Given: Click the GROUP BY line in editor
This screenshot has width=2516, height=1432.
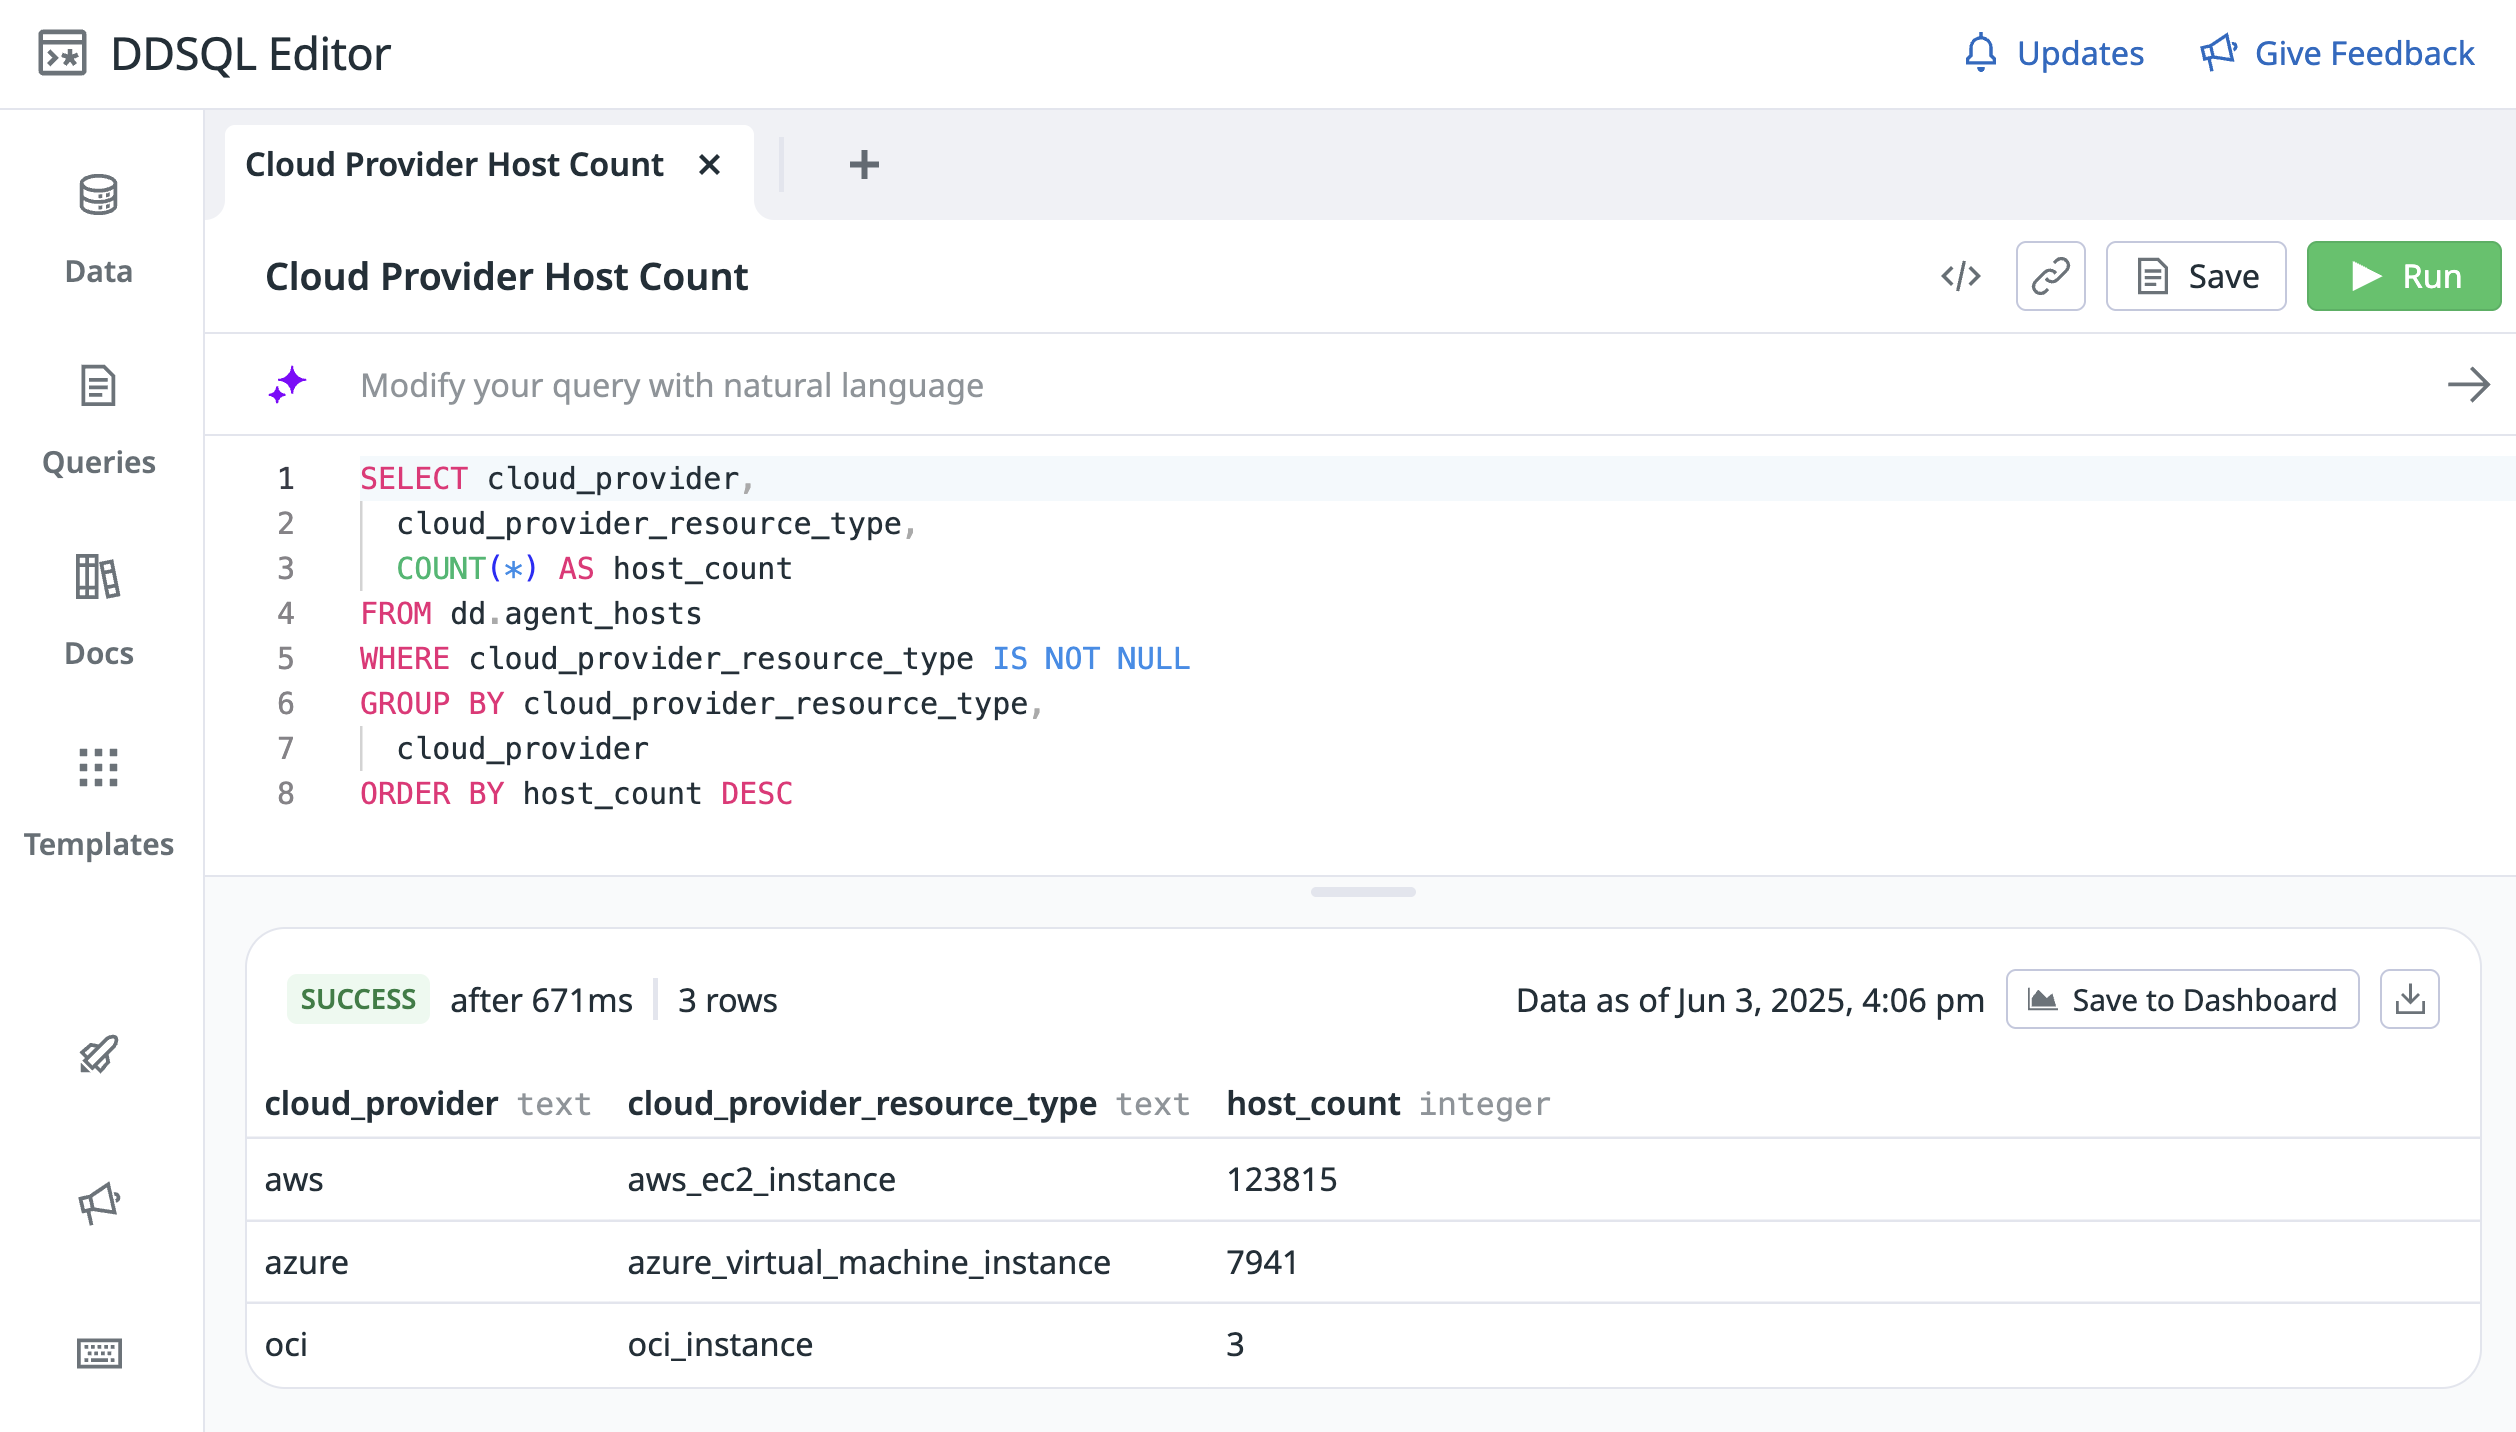Looking at the screenshot, I should 702,704.
